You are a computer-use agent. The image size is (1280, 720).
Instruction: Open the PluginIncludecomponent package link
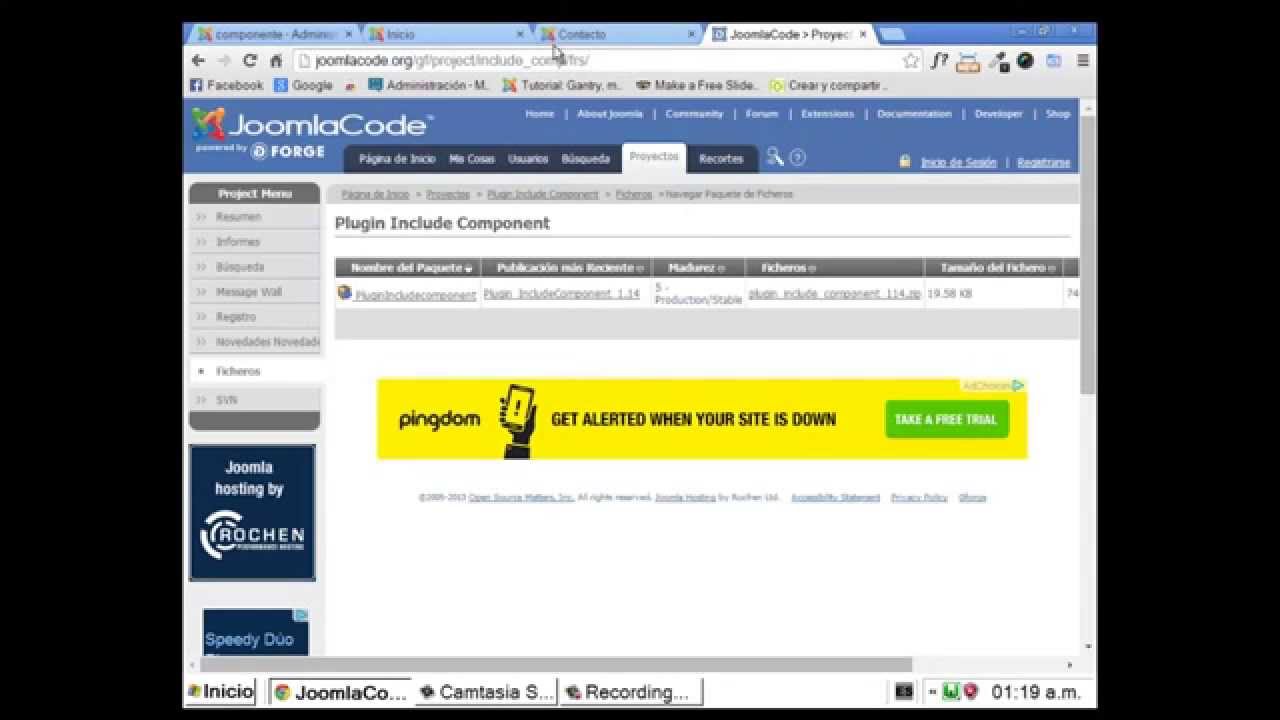(416, 296)
